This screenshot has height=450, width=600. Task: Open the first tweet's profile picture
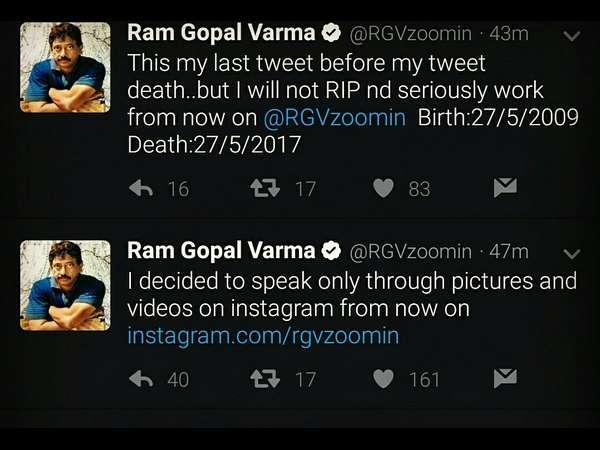pos(65,67)
